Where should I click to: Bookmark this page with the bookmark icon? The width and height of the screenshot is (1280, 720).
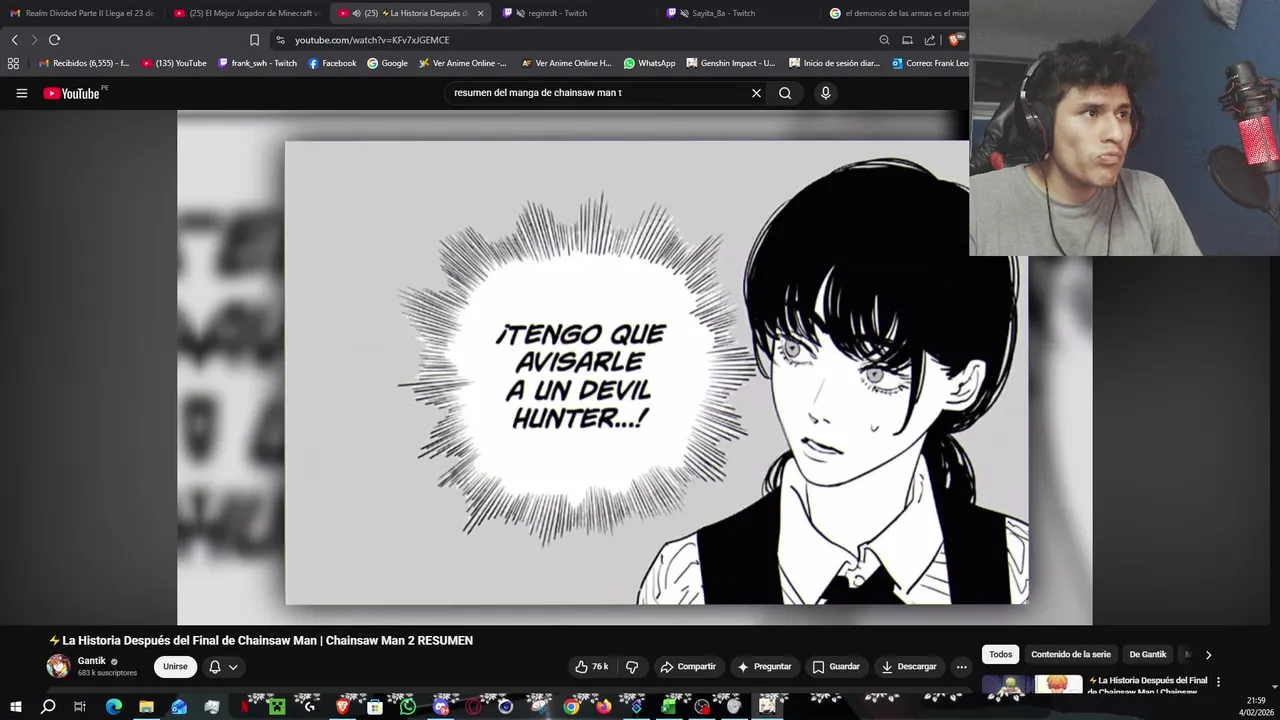pyautogui.click(x=254, y=40)
